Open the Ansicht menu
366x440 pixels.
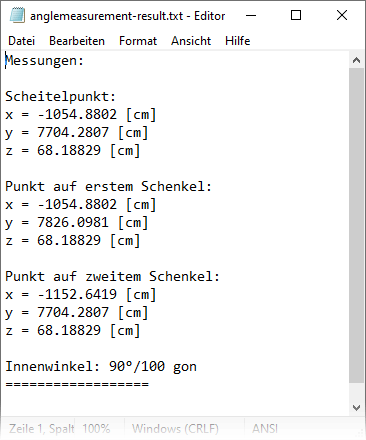pyautogui.click(x=191, y=41)
